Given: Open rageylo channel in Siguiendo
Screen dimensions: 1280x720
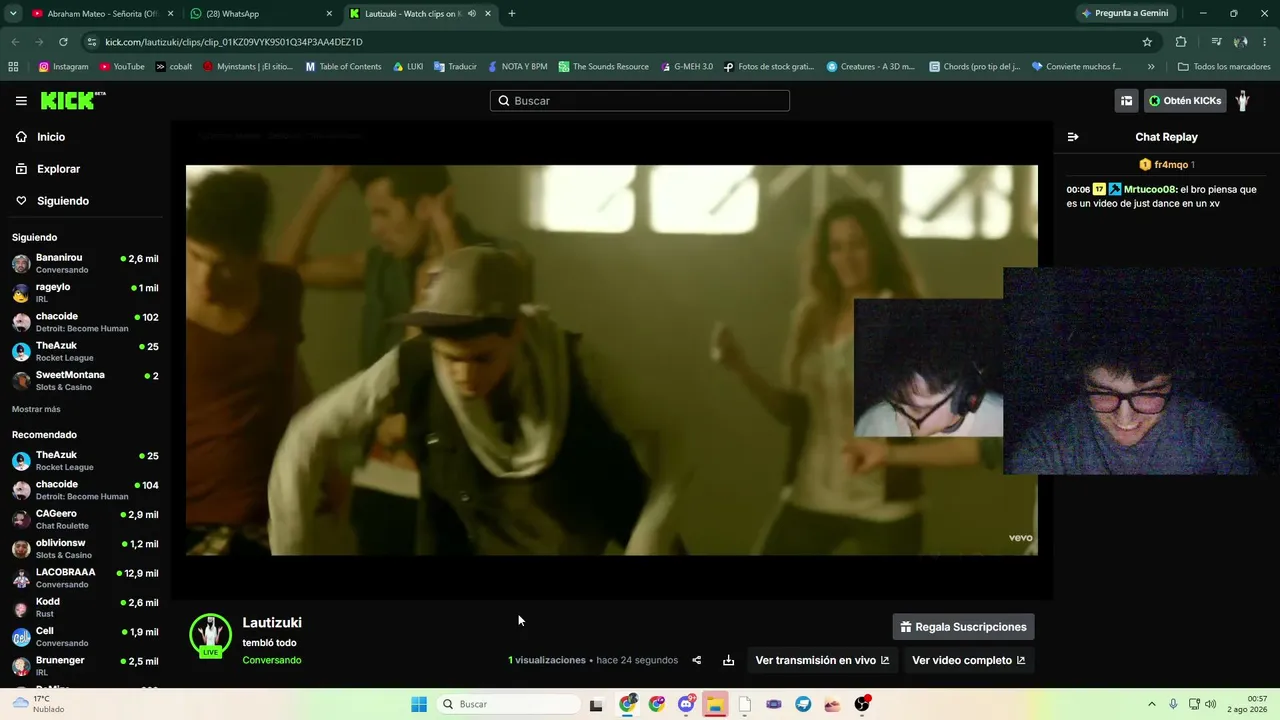Looking at the screenshot, I should (85, 293).
